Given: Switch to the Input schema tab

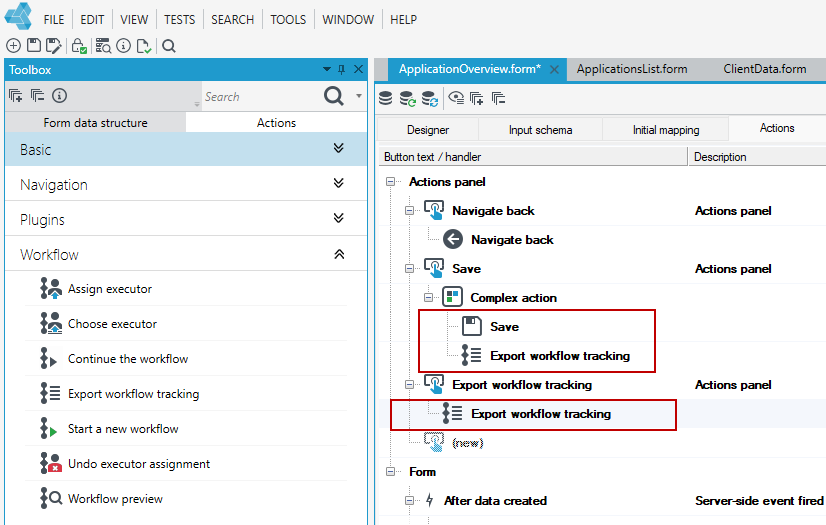Looking at the screenshot, I should click(x=540, y=130).
